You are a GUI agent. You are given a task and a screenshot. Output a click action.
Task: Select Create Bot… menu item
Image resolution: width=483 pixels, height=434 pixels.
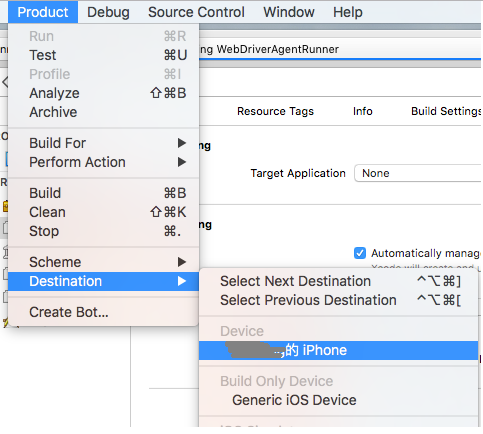[x=104, y=312]
